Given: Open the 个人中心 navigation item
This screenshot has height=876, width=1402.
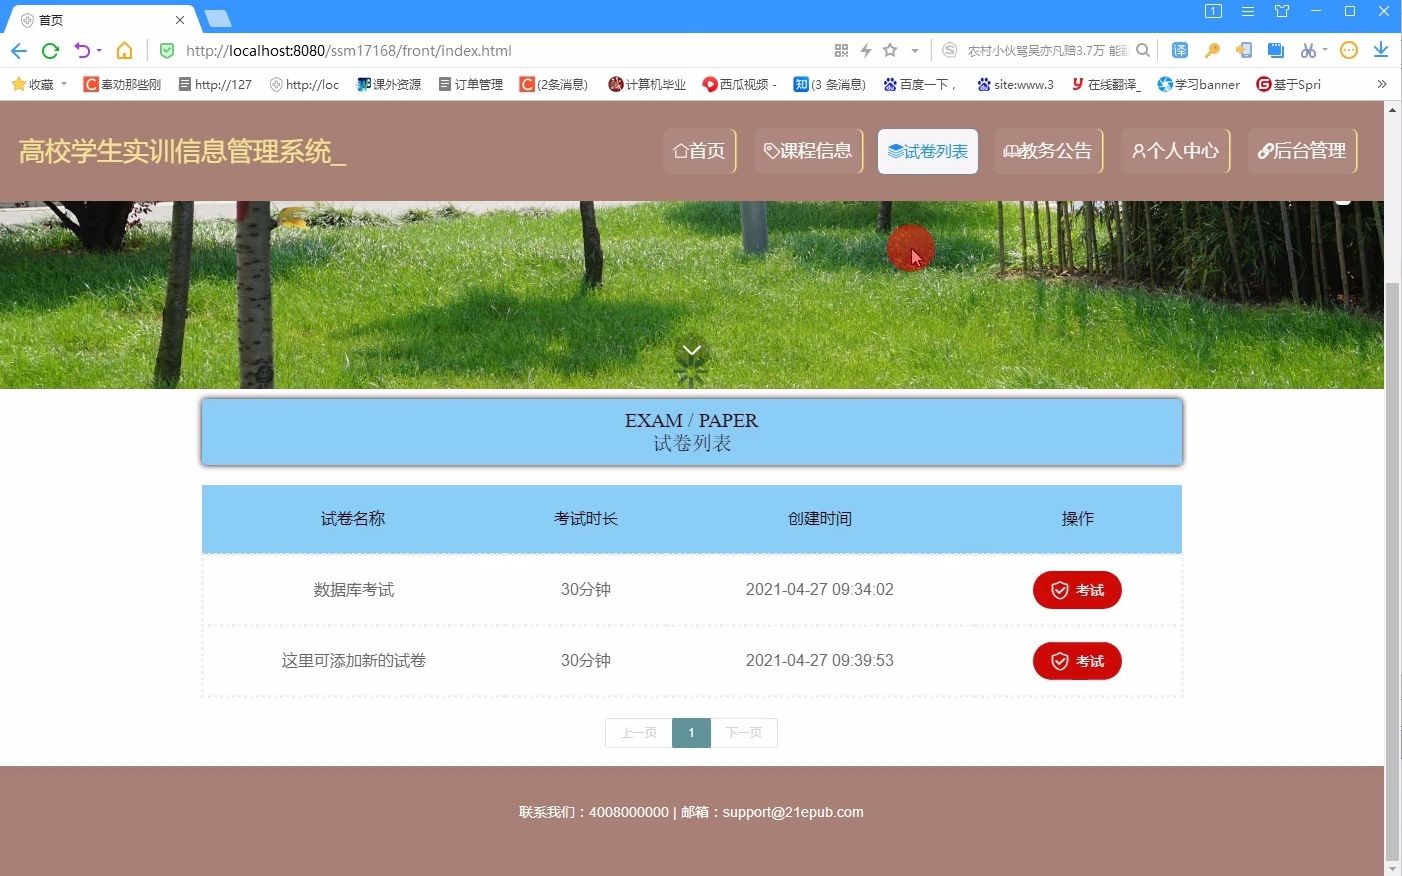Looking at the screenshot, I should pyautogui.click(x=1175, y=150).
